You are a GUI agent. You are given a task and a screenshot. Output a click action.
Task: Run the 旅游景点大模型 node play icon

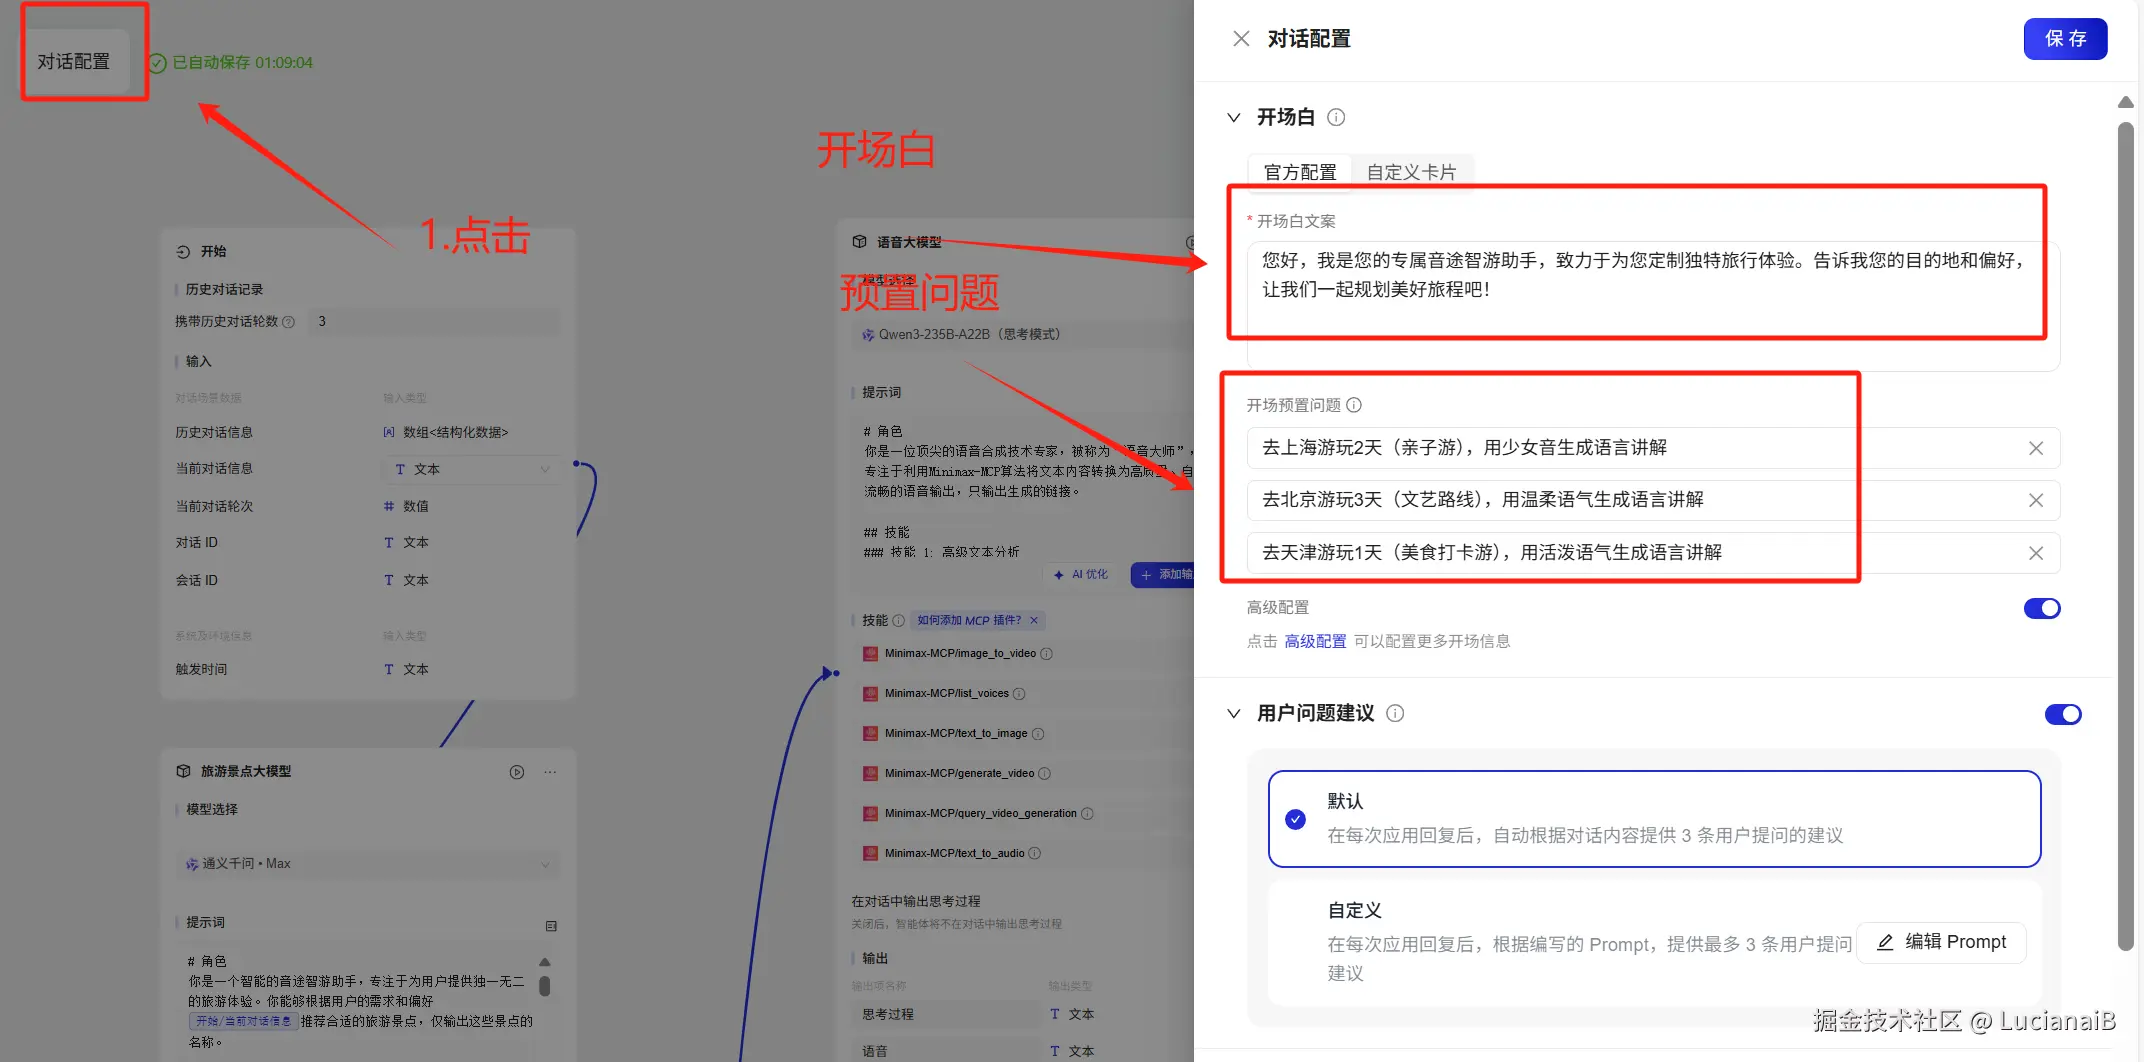tap(517, 771)
